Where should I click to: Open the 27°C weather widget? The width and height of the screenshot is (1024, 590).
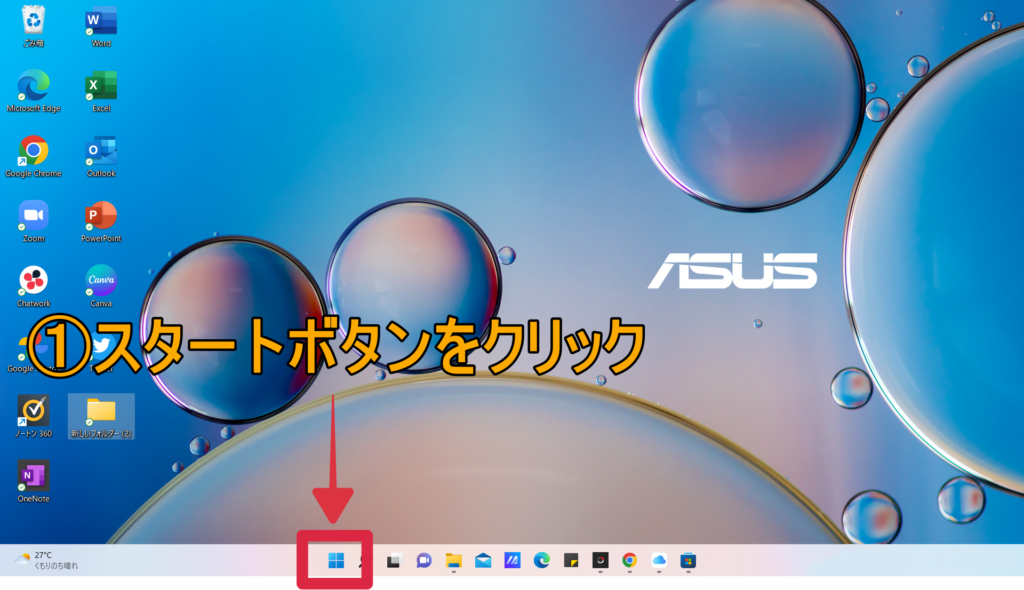click(46, 560)
